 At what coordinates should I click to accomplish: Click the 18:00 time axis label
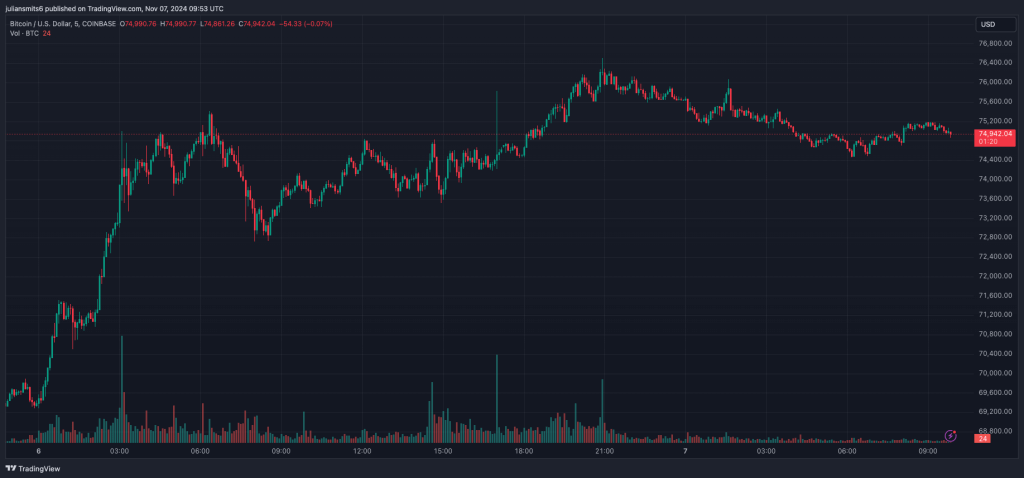click(x=523, y=451)
